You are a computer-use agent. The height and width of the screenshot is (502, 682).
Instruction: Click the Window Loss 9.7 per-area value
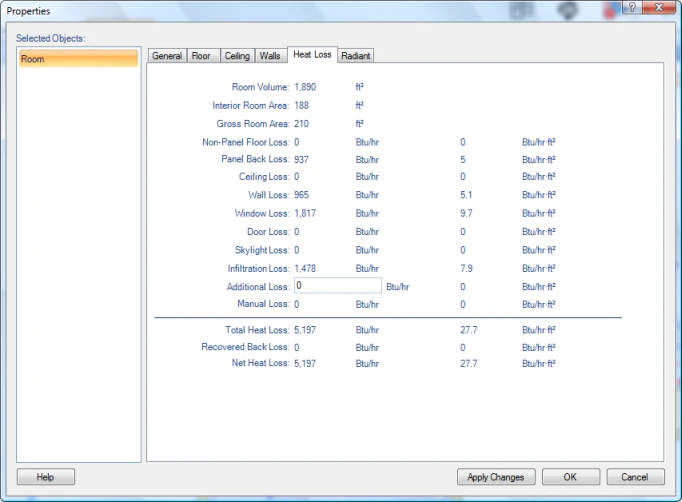[x=466, y=213]
